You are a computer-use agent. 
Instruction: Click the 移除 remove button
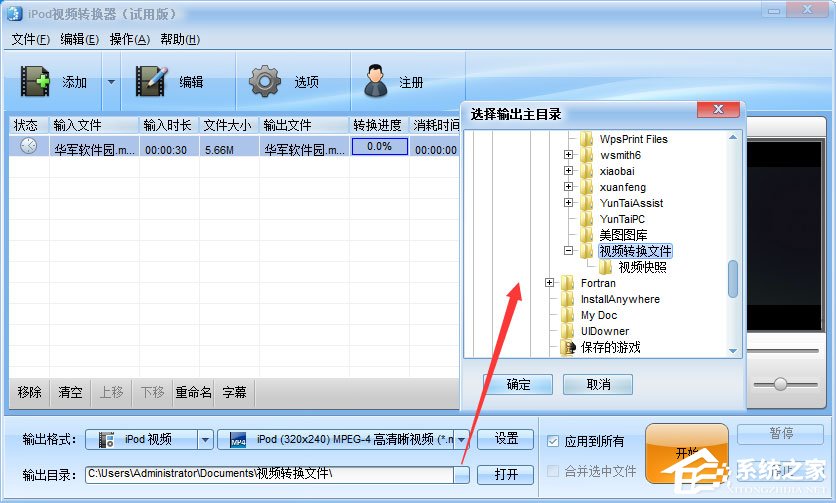pyautogui.click(x=29, y=393)
